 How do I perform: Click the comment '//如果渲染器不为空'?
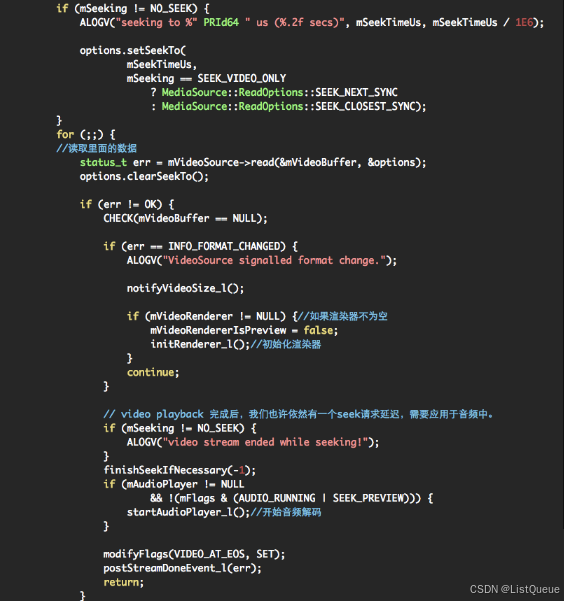point(343,316)
